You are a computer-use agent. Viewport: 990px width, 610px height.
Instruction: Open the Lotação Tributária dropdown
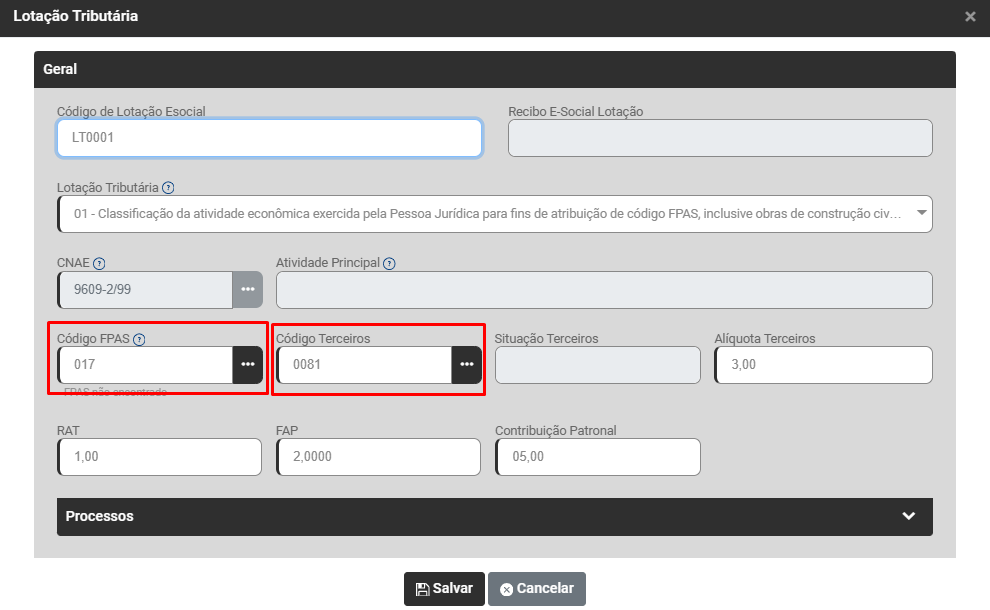(494, 213)
